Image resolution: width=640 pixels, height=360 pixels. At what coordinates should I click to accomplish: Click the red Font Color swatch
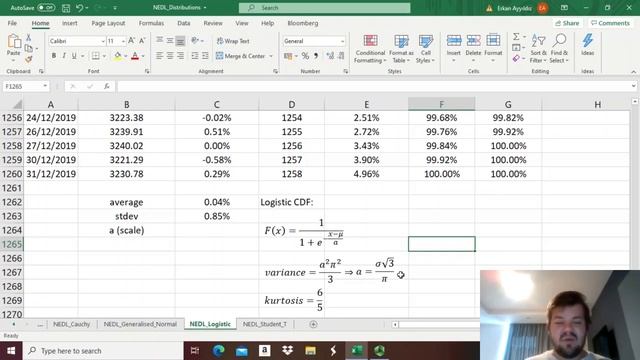(x=135, y=56)
